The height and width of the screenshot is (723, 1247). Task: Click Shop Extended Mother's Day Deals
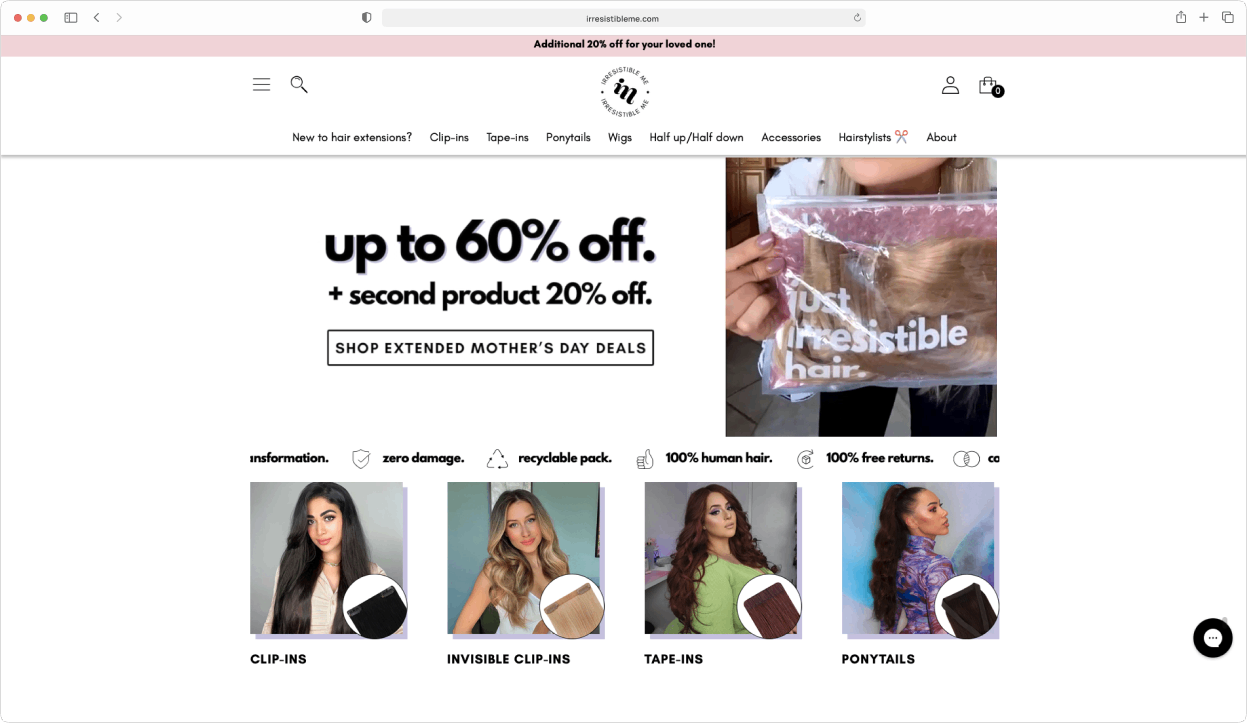[x=490, y=348]
